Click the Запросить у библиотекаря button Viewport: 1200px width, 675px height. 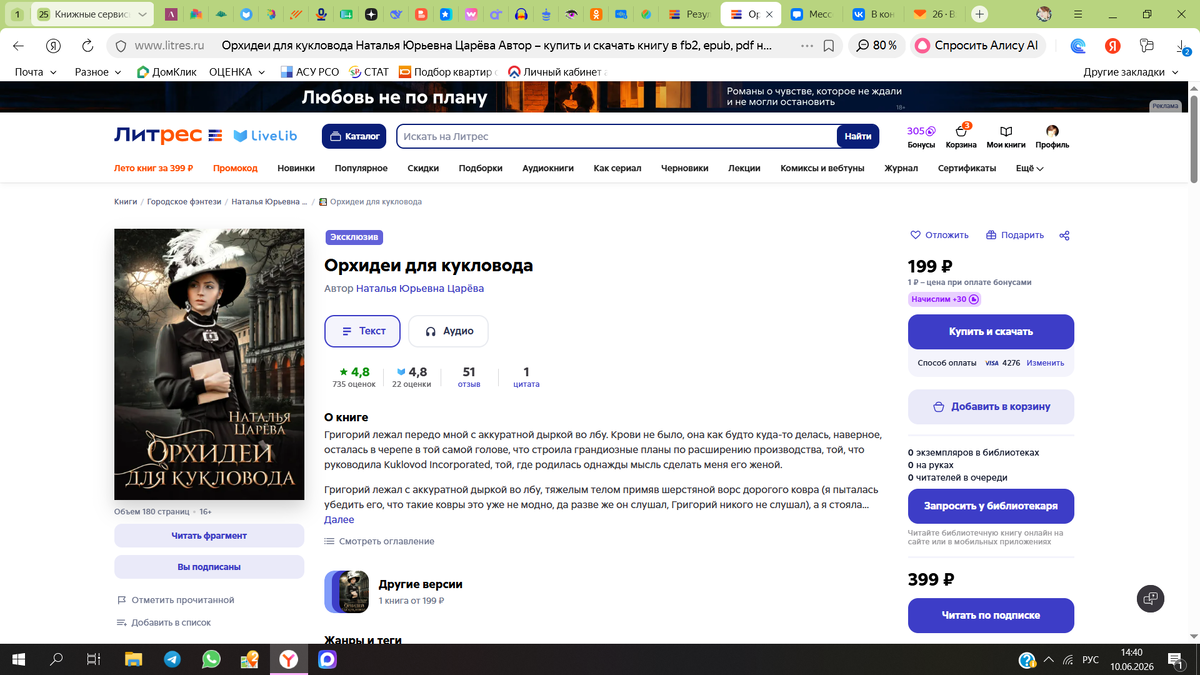click(991, 506)
